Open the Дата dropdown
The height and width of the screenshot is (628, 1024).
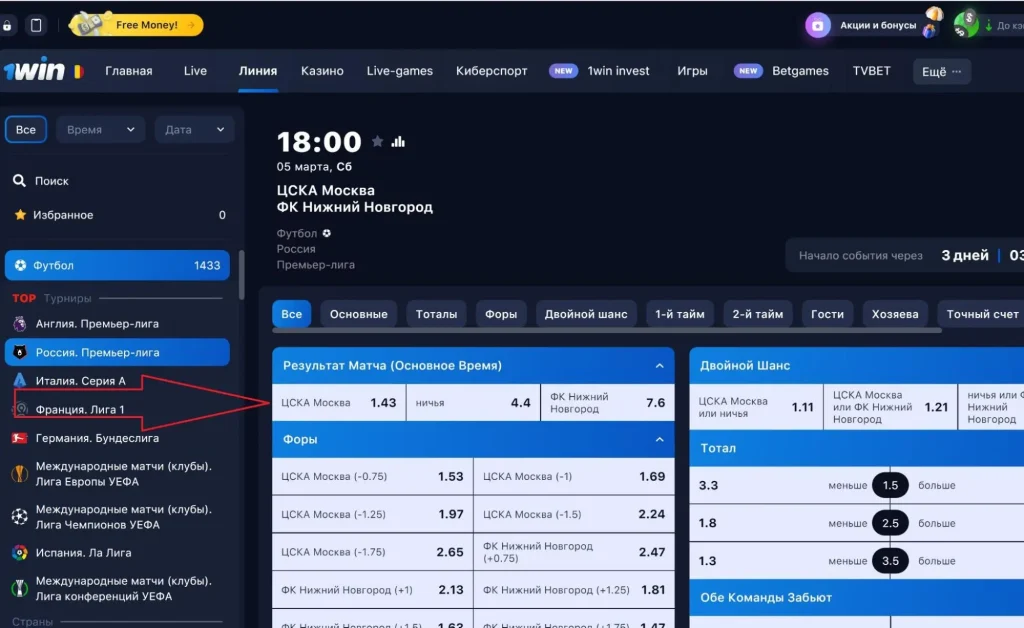click(194, 130)
